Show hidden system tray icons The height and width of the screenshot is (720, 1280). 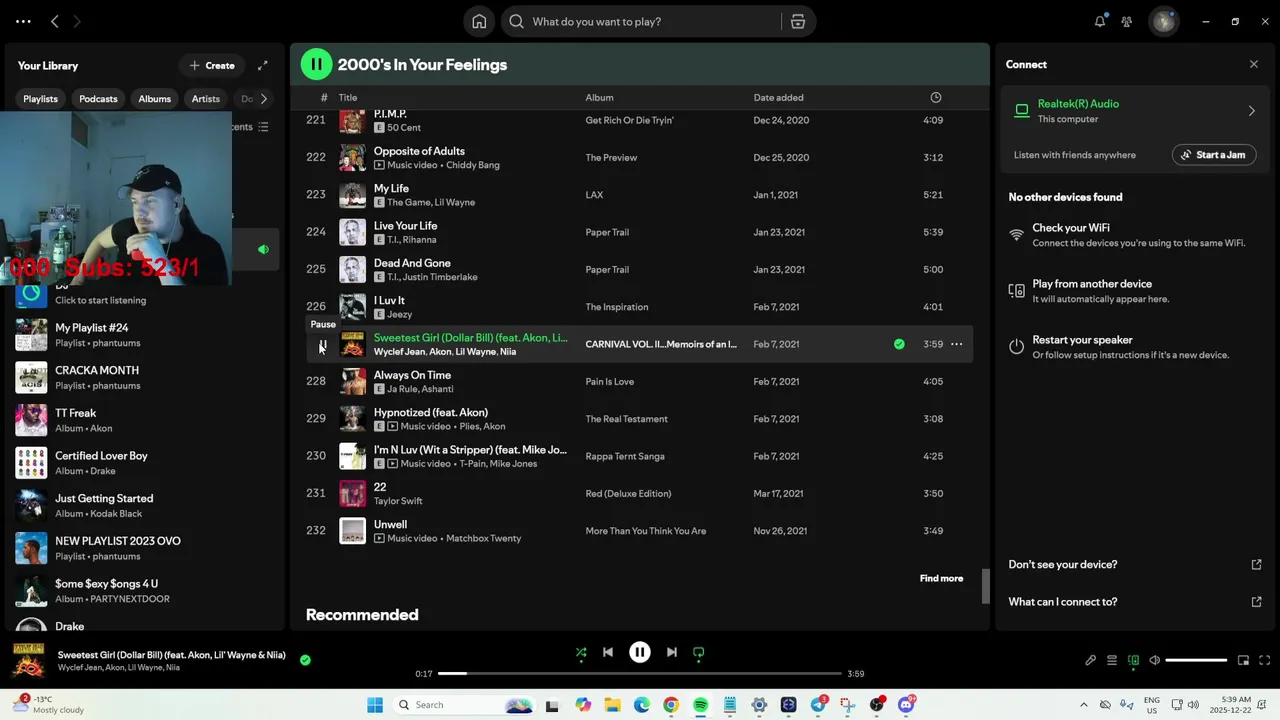click(x=1083, y=705)
